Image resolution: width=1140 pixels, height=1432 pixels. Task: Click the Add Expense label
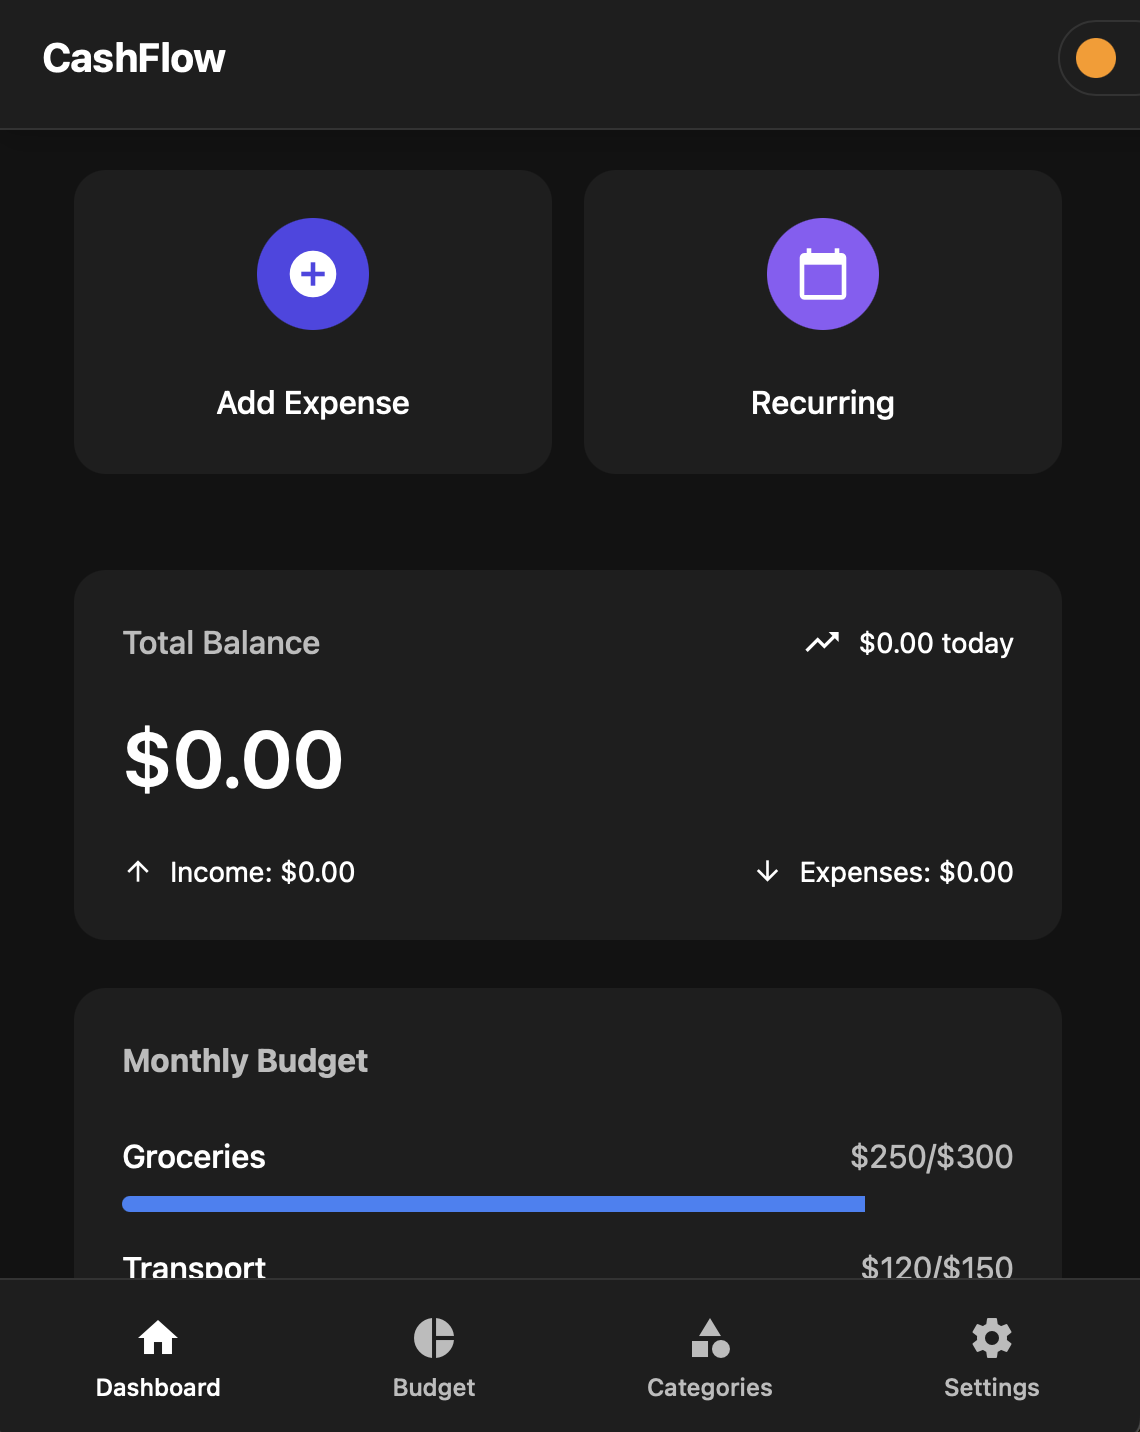313,403
